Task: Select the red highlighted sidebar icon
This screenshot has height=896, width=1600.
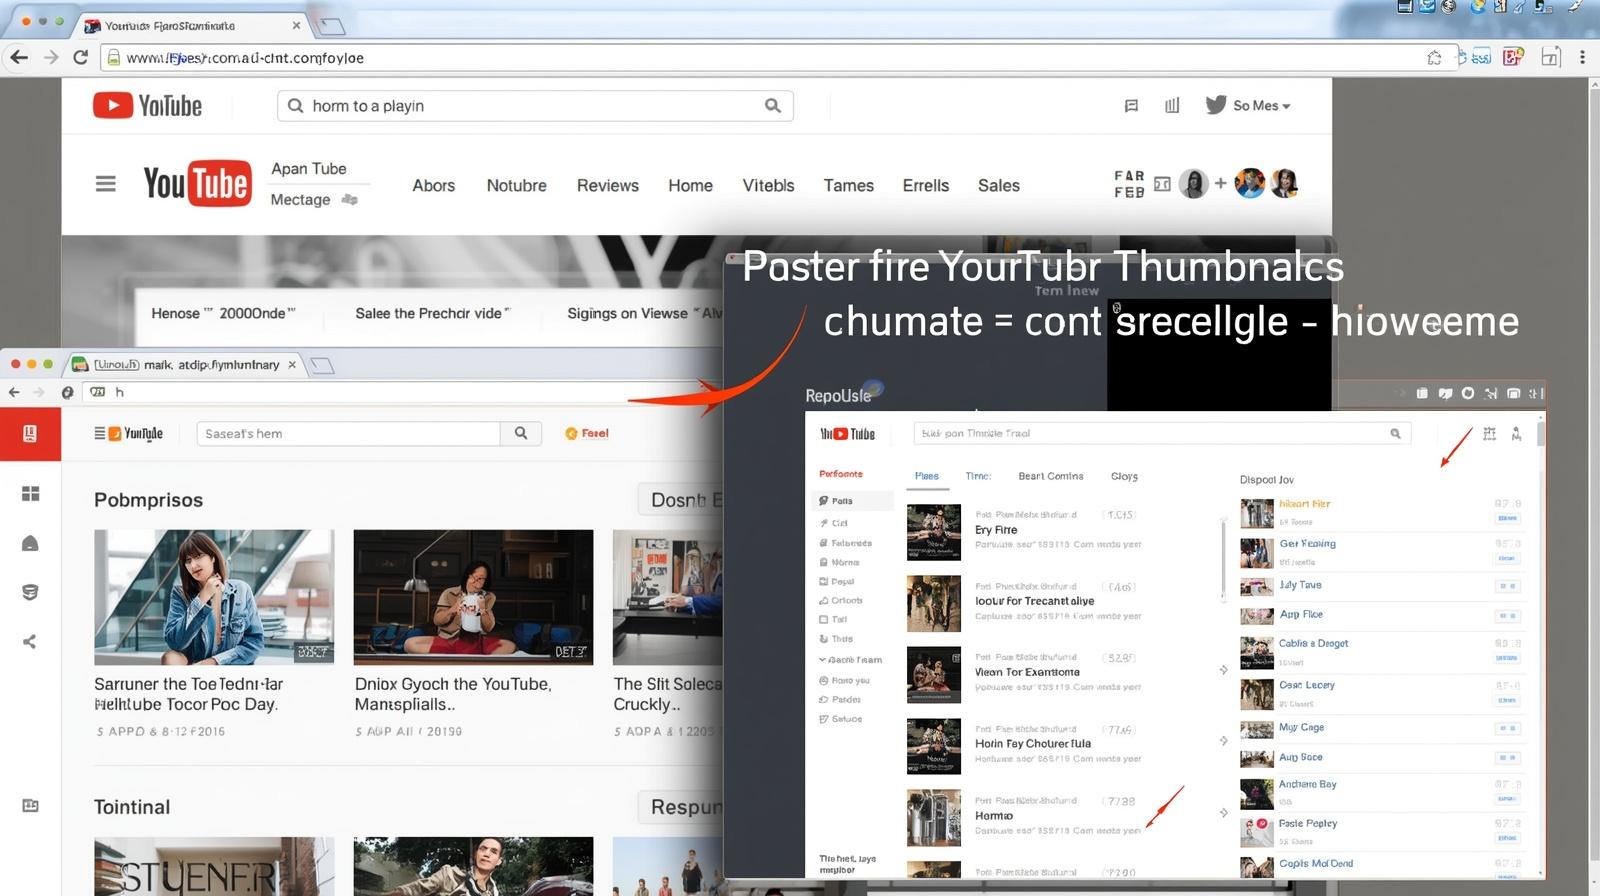Action: click(30, 434)
